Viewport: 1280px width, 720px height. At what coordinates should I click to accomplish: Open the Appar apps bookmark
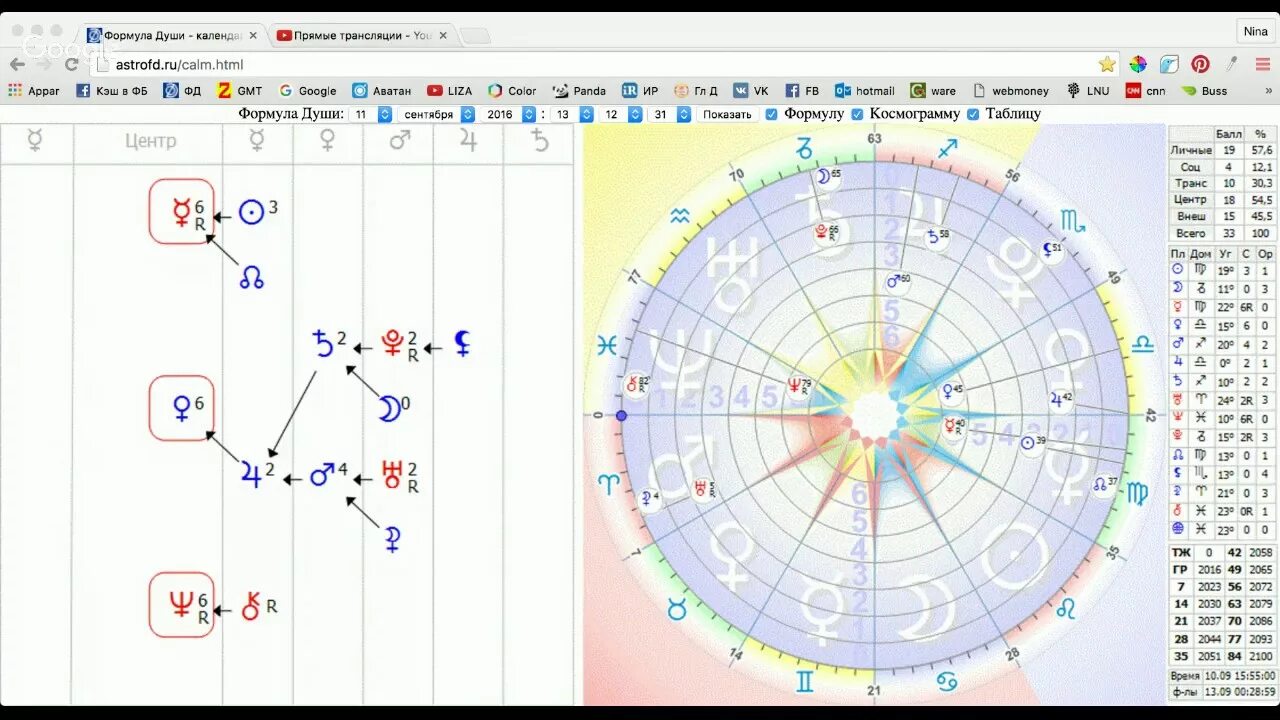[x=34, y=90]
